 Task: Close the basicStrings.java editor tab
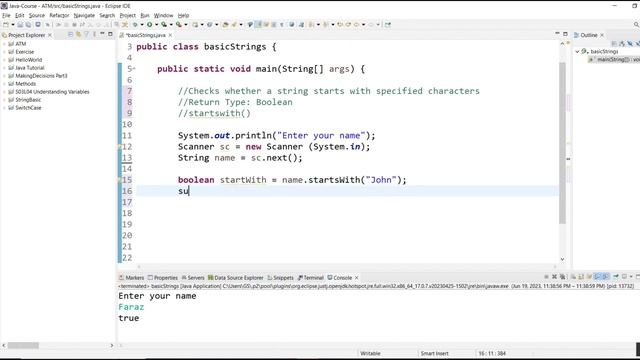tap(170, 35)
